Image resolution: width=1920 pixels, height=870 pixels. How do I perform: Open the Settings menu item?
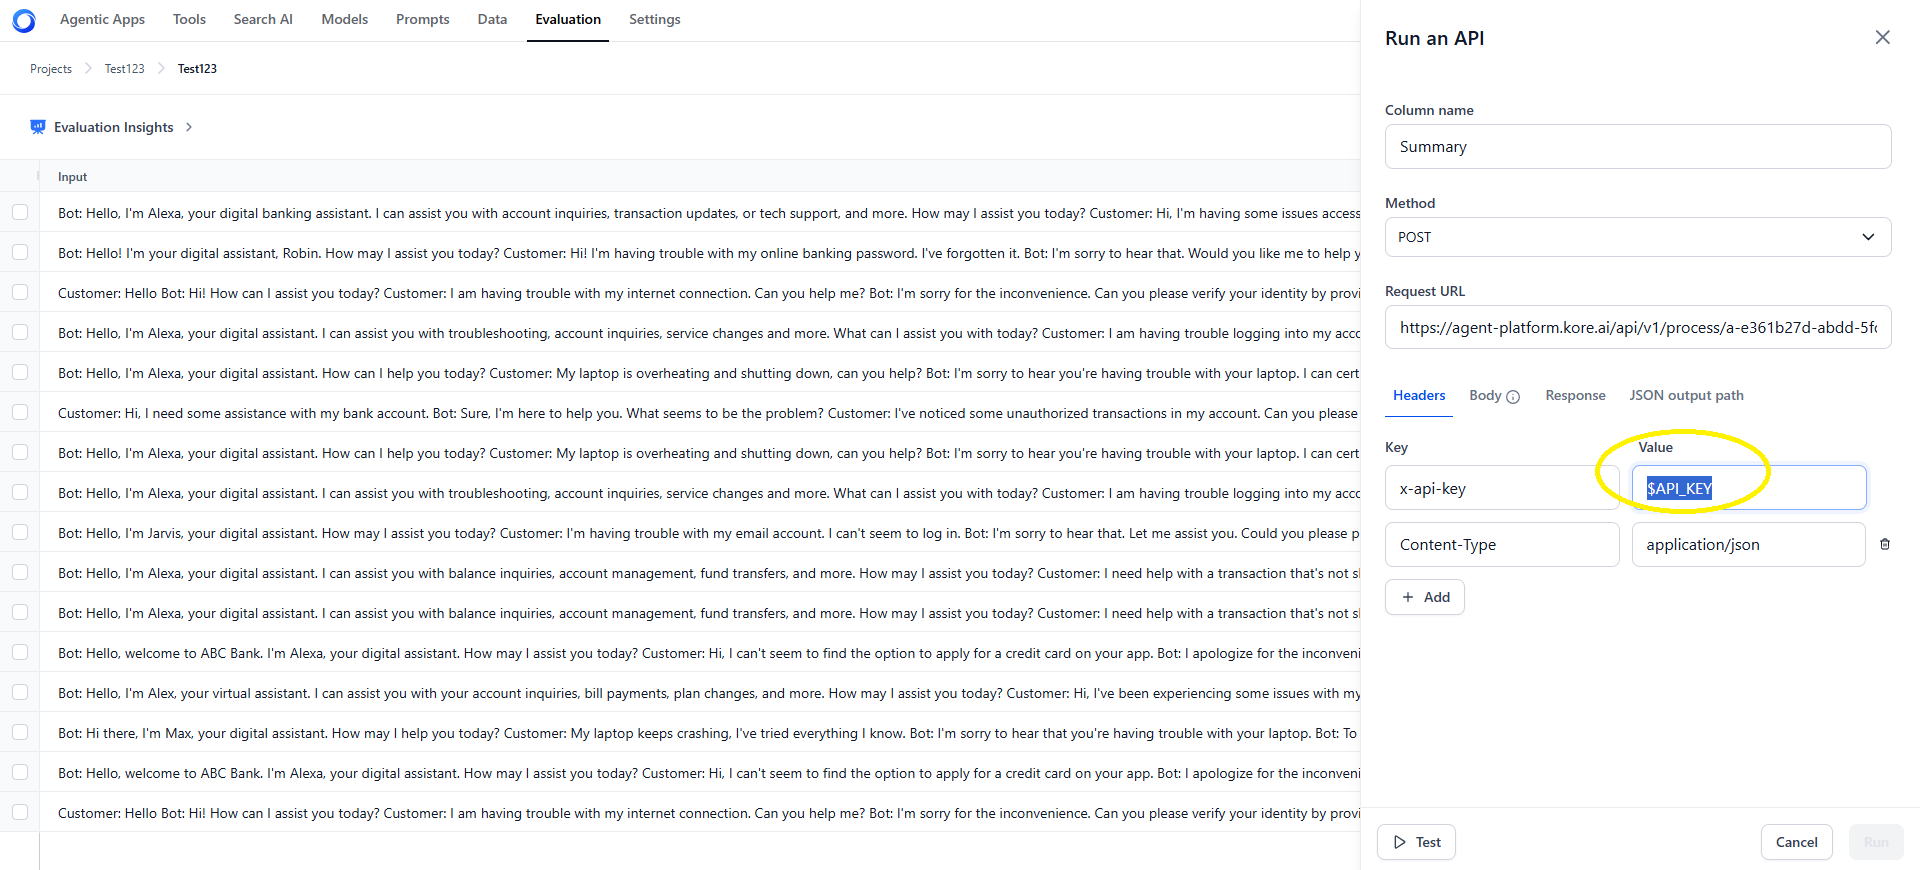coord(654,19)
